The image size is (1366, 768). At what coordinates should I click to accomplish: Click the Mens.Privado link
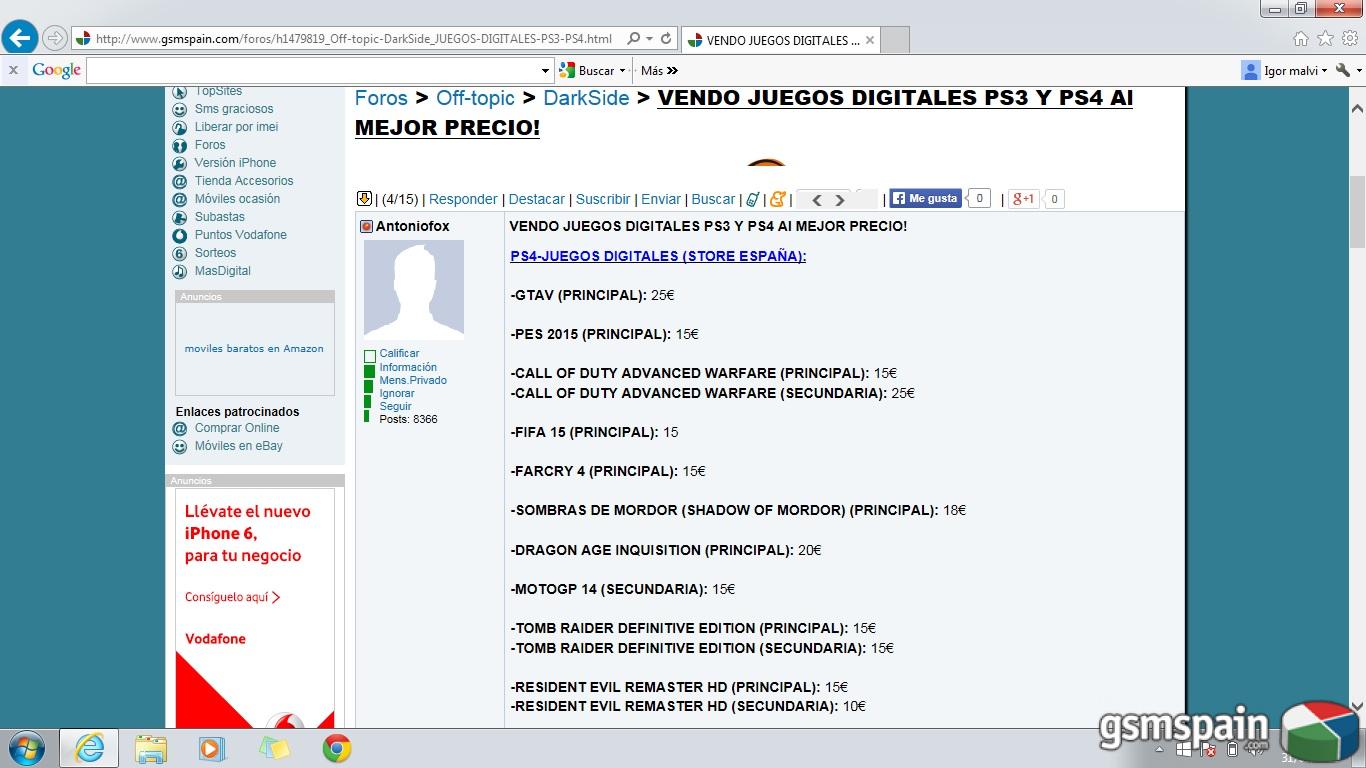(x=413, y=380)
